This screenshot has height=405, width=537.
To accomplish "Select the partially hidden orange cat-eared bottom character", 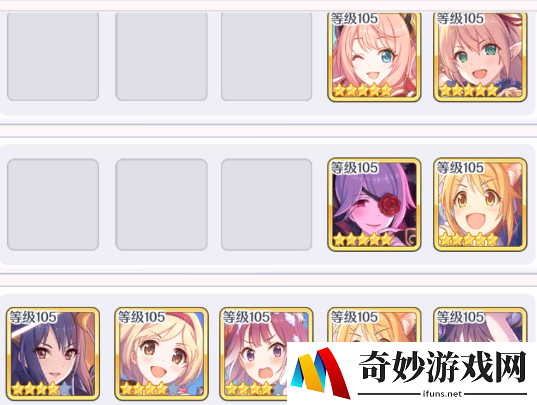I will click(x=374, y=325).
